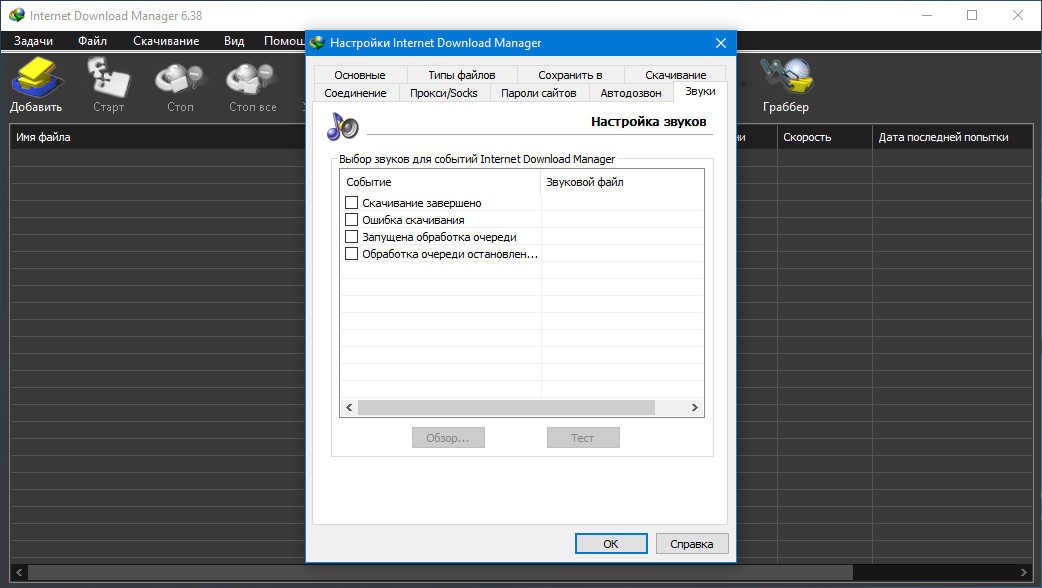Select the Звуки tab

pos(700,92)
